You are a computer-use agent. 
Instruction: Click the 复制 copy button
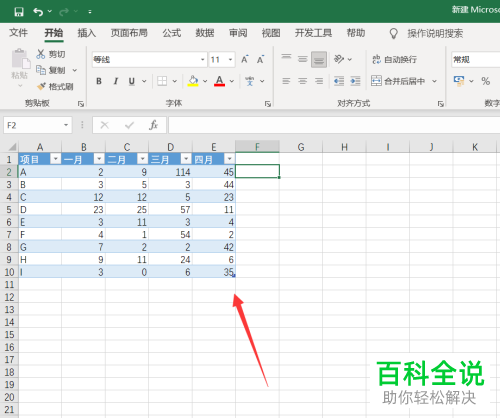(51, 70)
